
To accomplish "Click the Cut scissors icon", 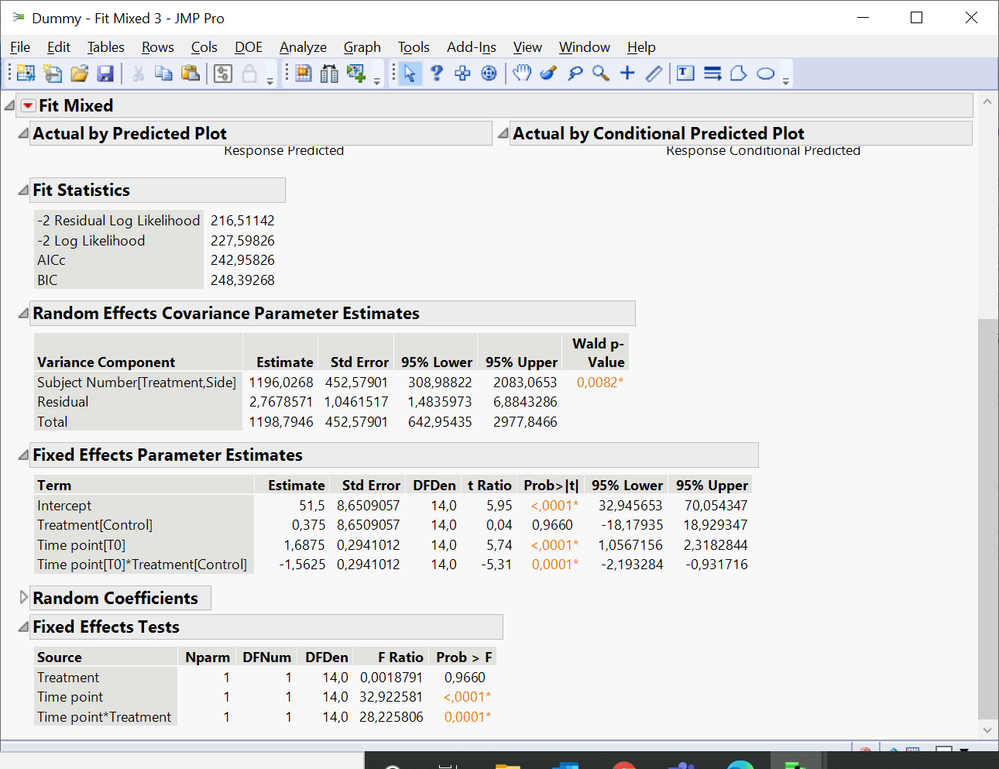I will tap(138, 73).
